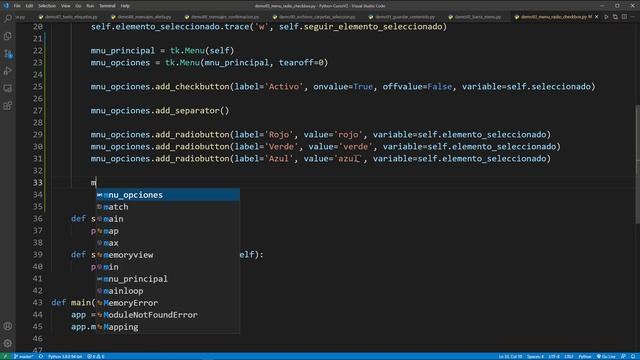Open the Edit menu
This screenshot has width=640, height=360.
(x=29, y=6)
